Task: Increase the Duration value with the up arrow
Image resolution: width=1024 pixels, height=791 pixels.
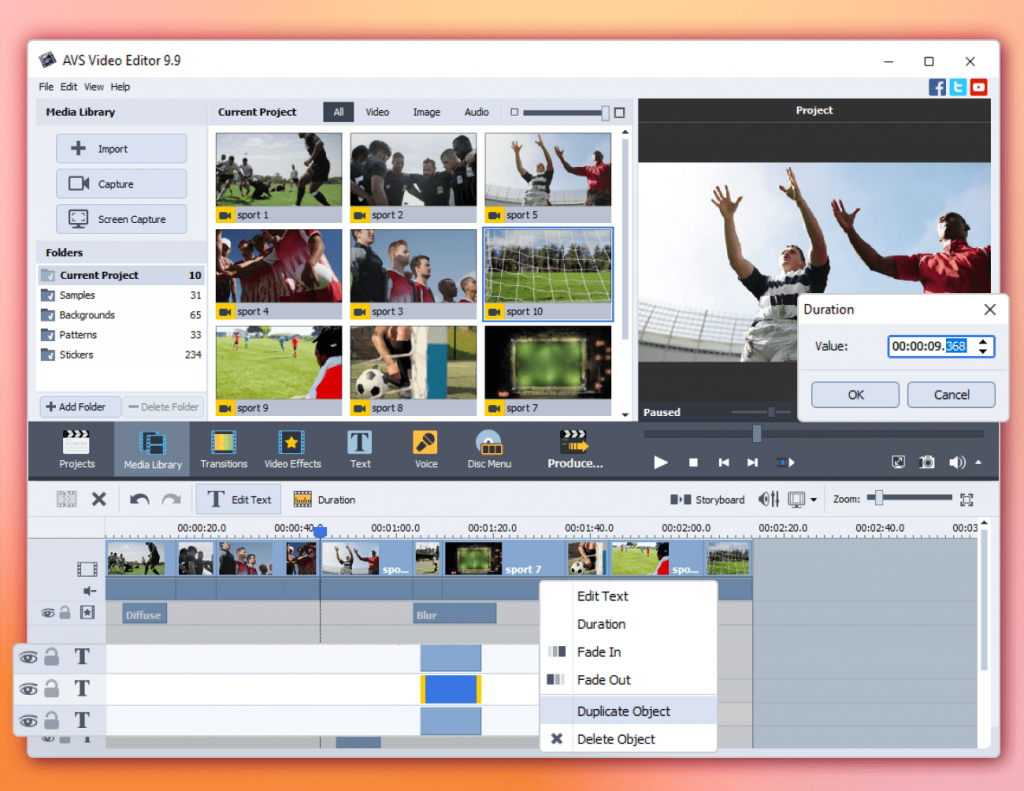Action: (x=983, y=341)
